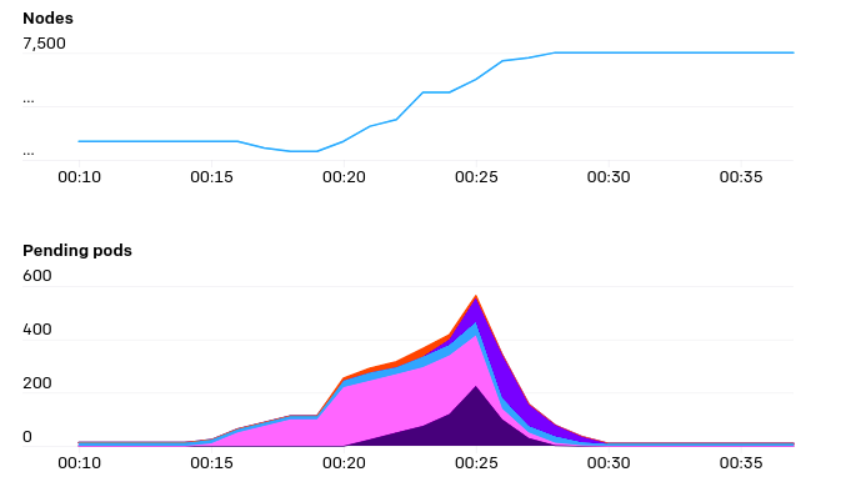Select 00:15 tick under Pending pods chart
Viewport: 863px width, 481px height.
(211, 463)
